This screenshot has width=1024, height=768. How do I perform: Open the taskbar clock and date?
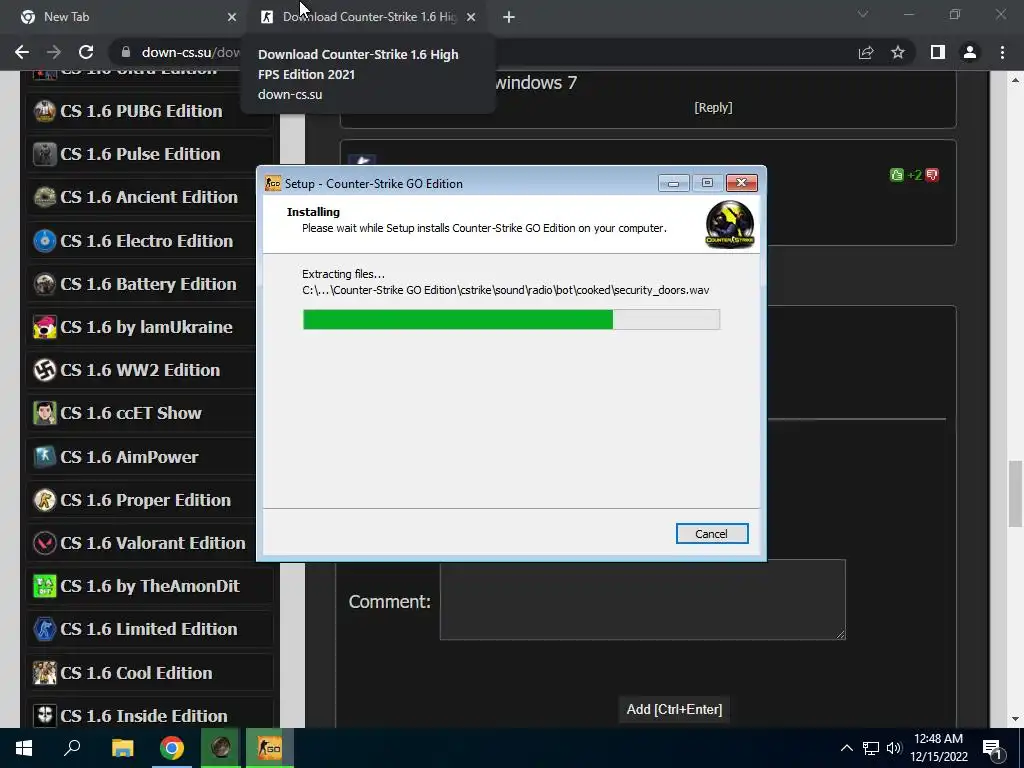point(938,748)
